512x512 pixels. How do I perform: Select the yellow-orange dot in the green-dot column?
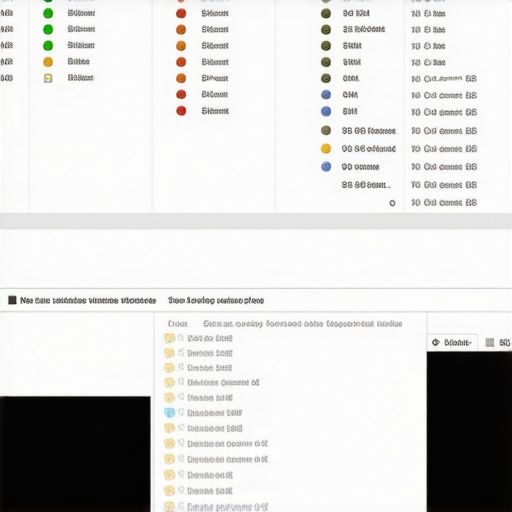click(48, 62)
